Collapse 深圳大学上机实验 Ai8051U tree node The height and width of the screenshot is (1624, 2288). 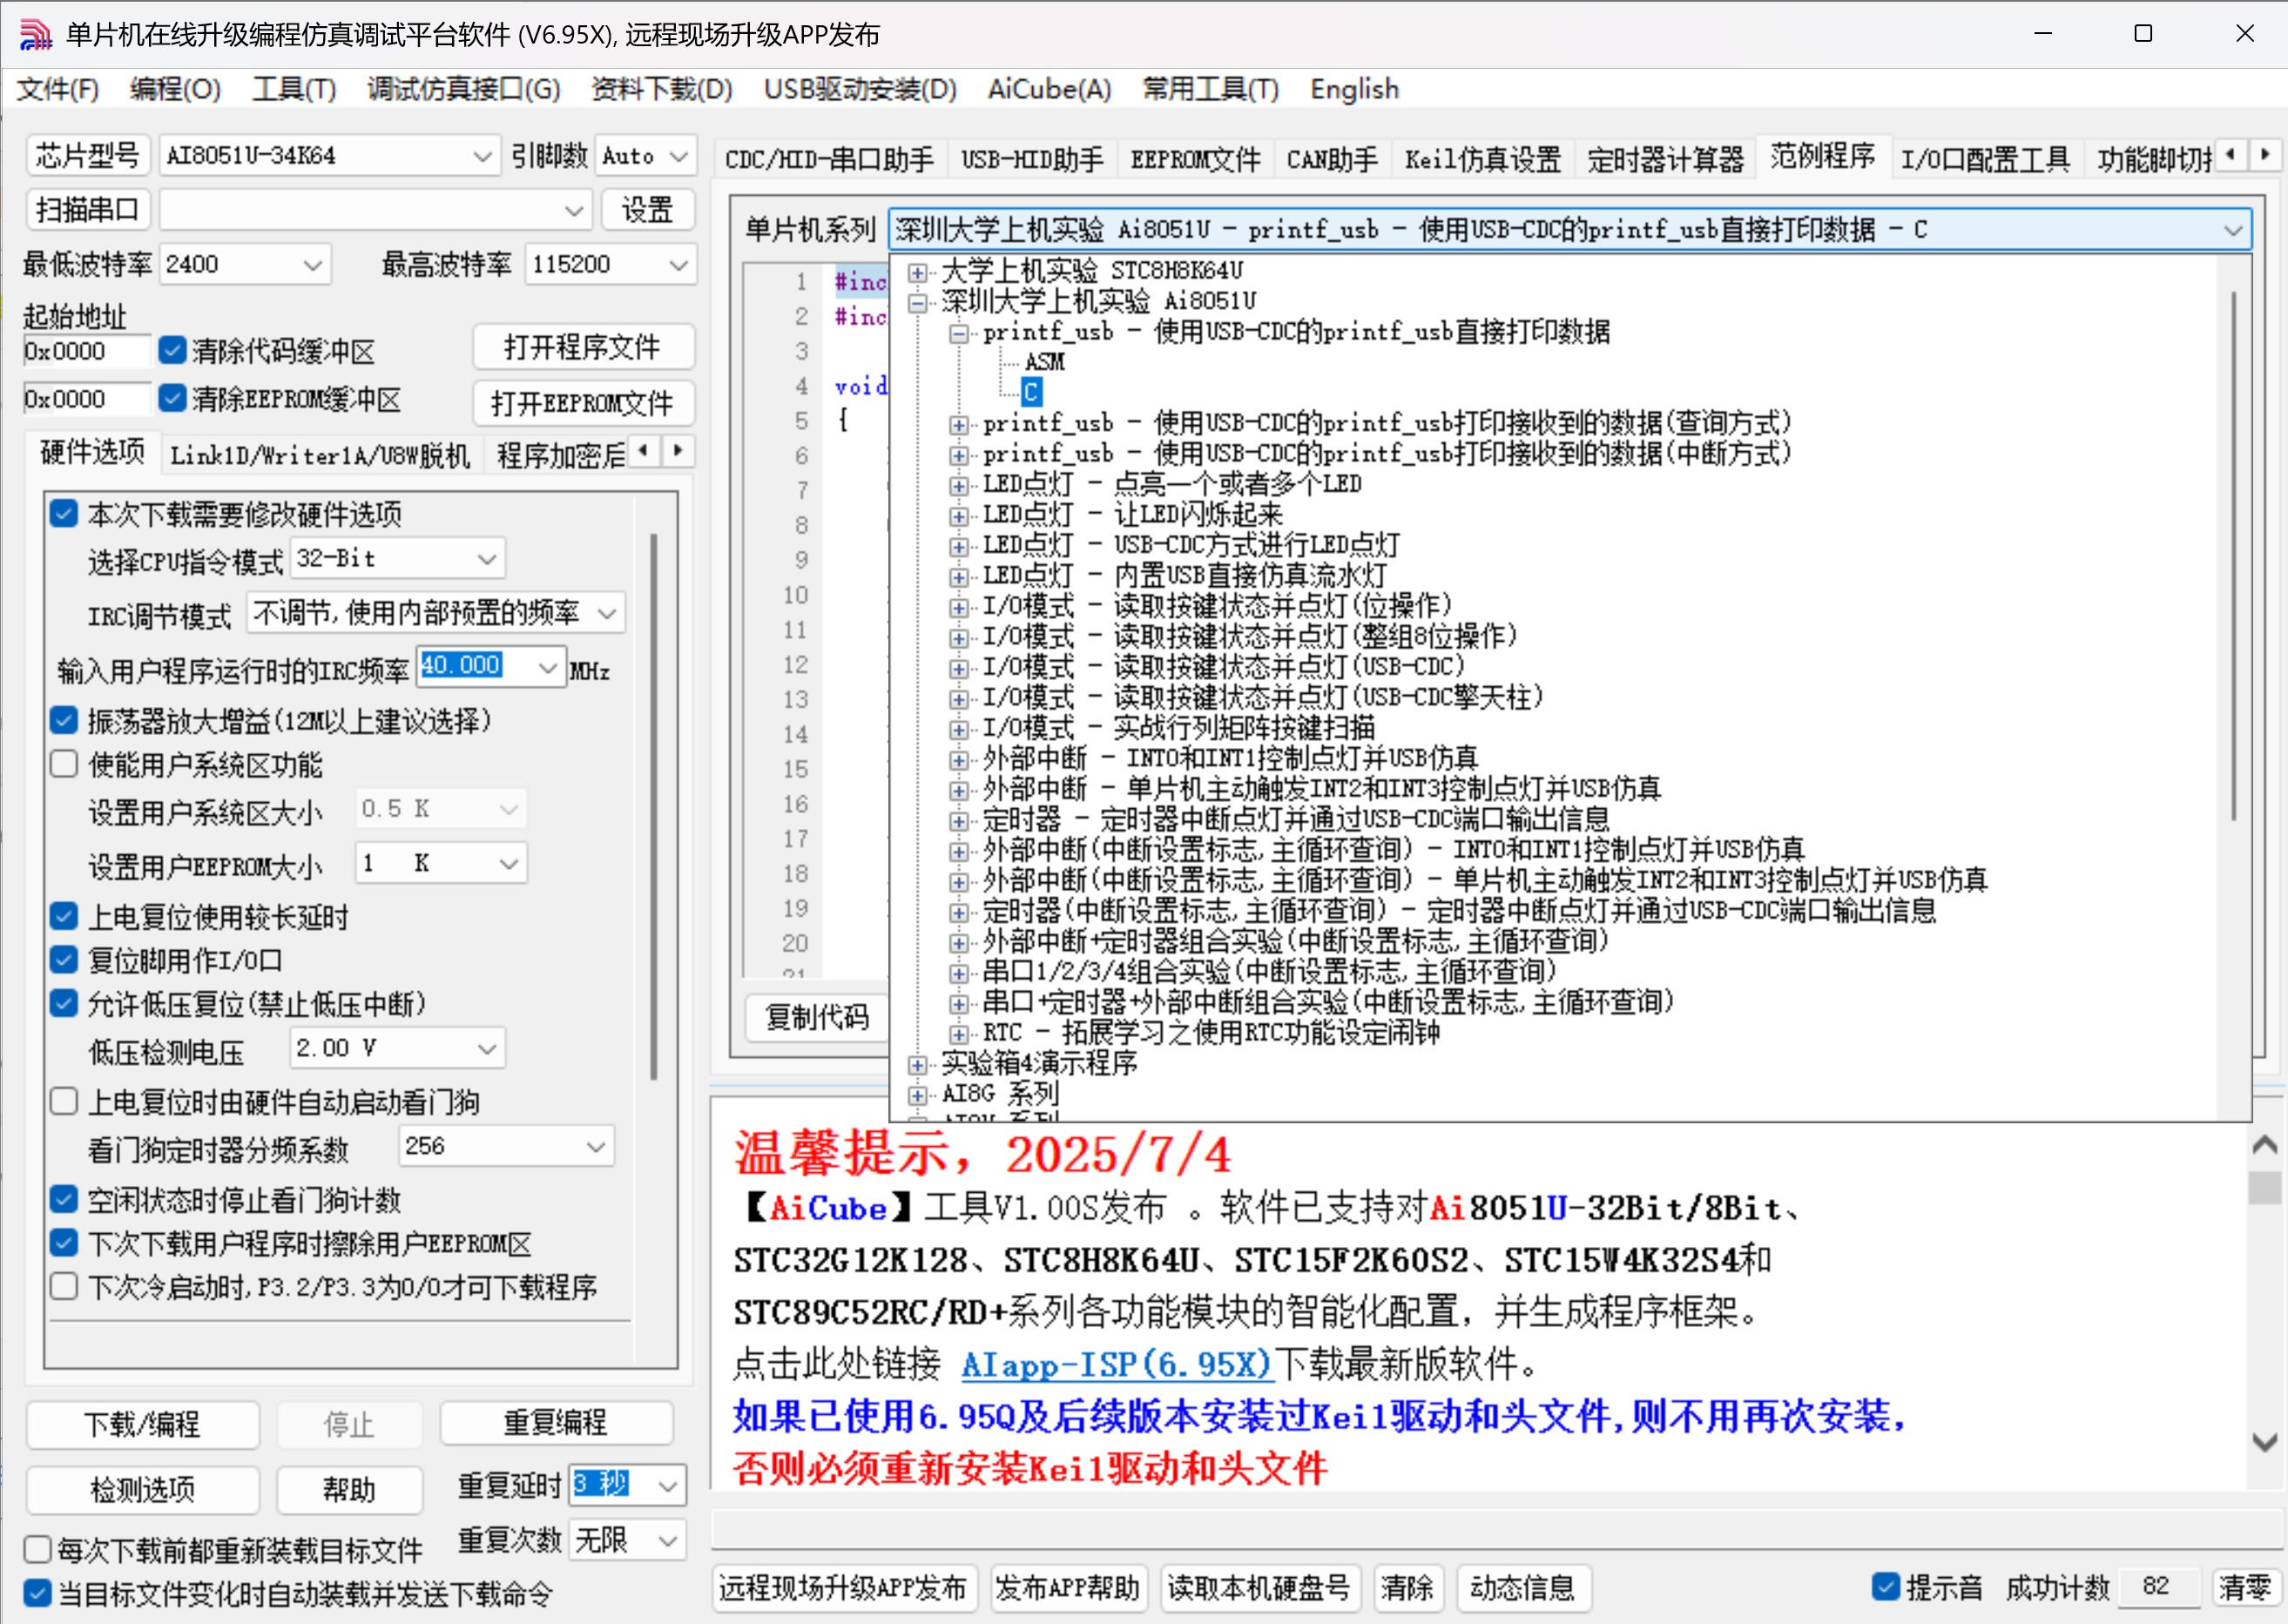917,302
